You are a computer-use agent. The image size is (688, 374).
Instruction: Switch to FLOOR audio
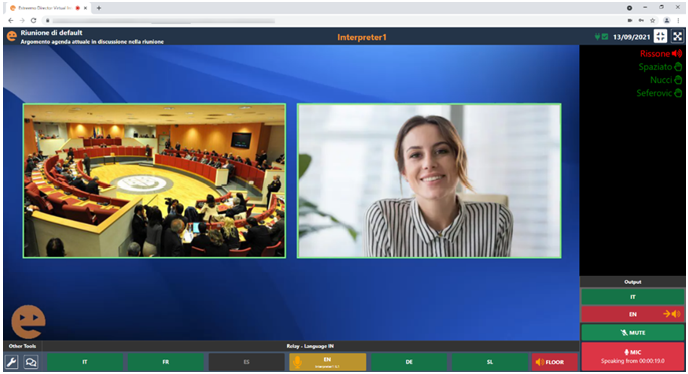pos(555,362)
